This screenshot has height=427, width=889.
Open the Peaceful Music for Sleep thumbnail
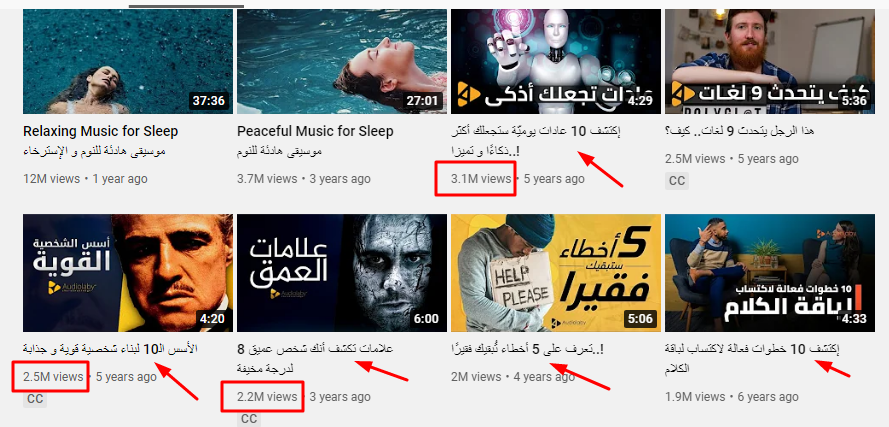(342, 61)
